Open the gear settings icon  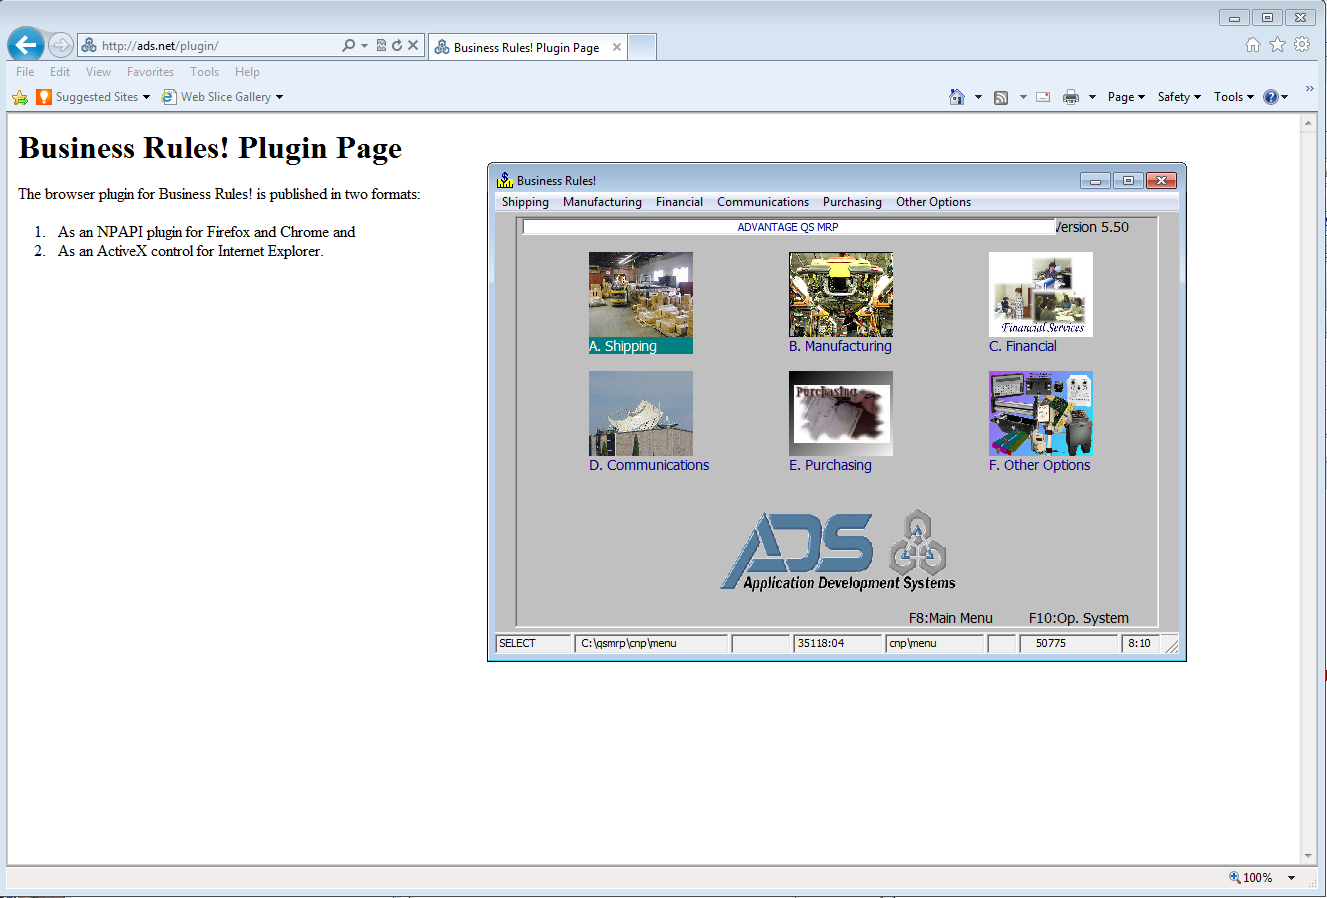[x=1301, y=45]
